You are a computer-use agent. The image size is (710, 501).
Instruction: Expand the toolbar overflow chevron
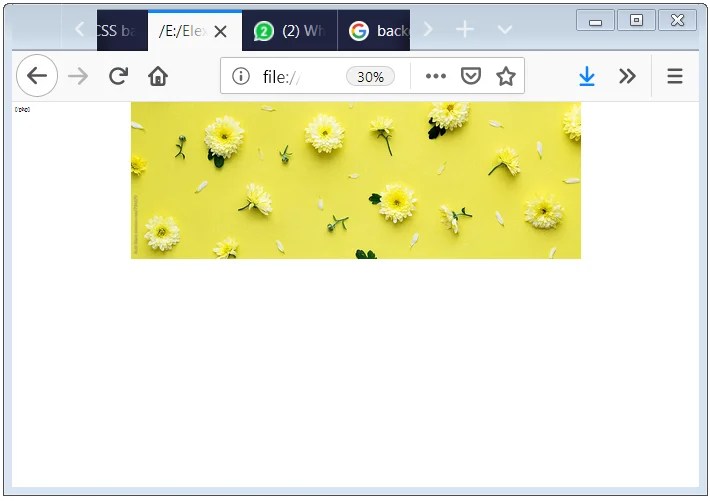point(627,76)
